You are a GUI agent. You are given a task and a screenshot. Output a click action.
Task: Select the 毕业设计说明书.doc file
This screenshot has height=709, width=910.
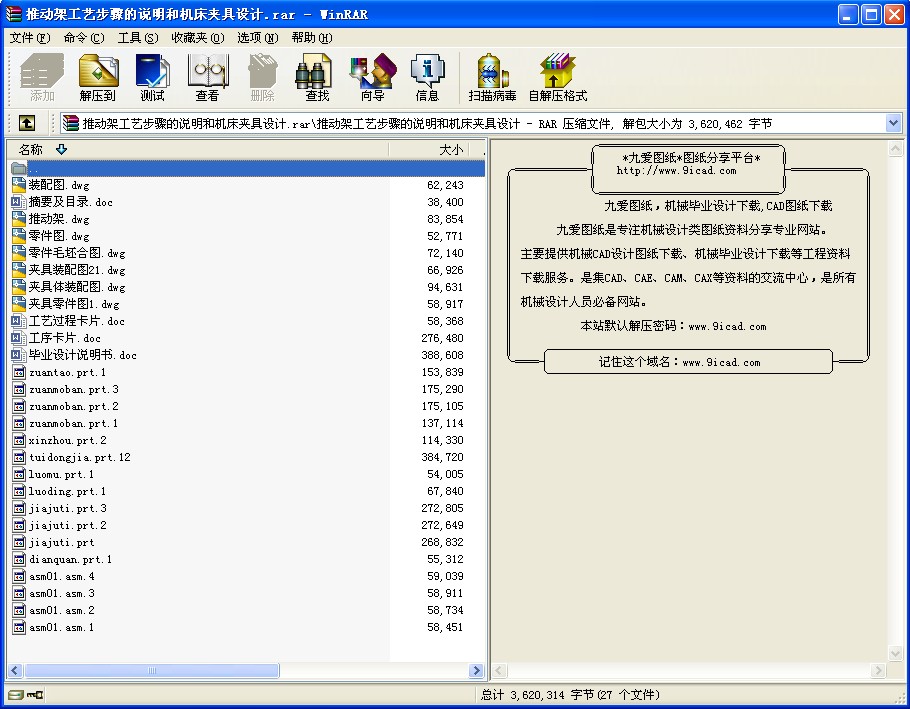pos(82,355)
